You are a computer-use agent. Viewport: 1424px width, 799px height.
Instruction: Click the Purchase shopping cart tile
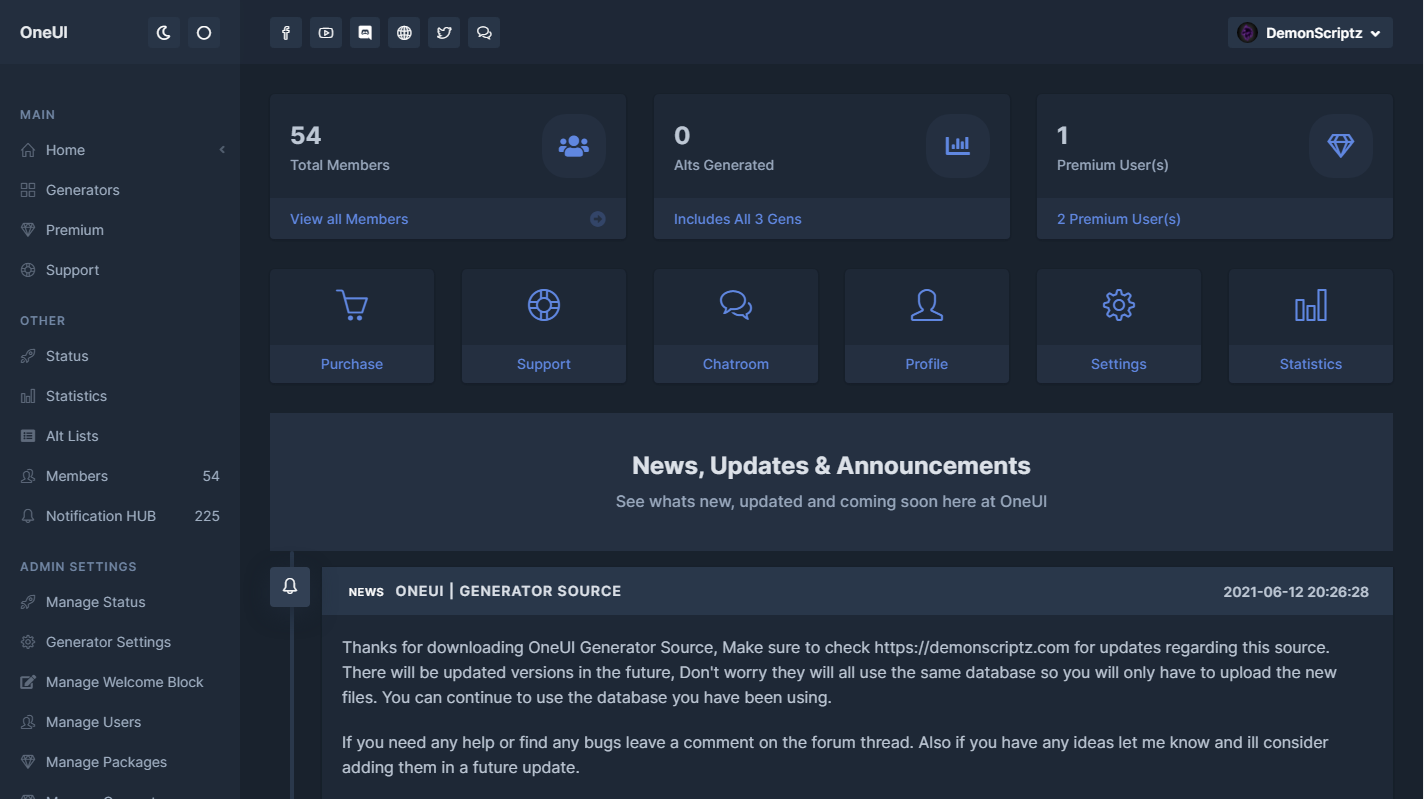point(352,325)
